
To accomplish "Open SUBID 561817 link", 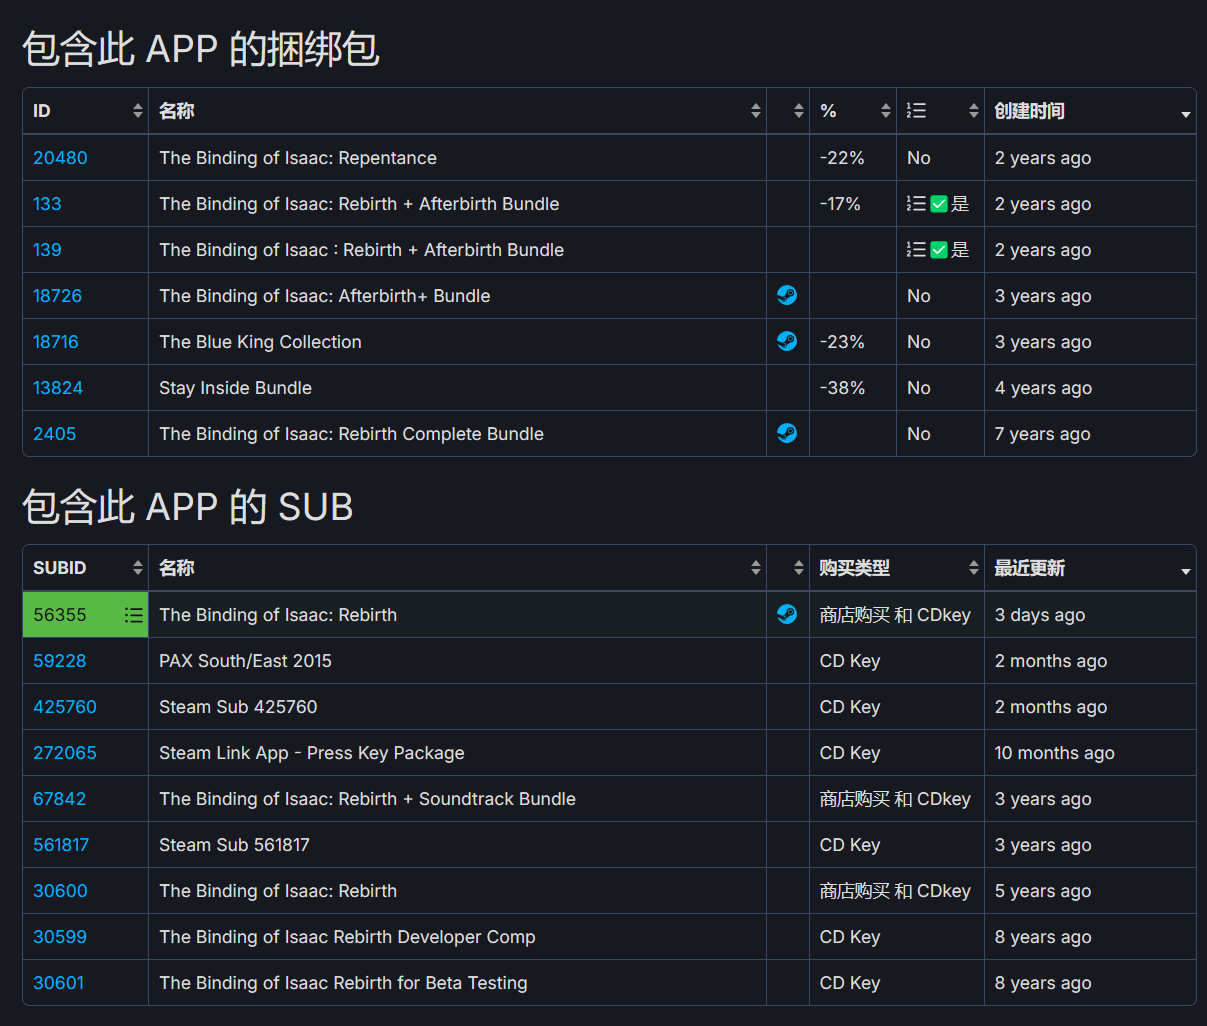I will 61,845.
